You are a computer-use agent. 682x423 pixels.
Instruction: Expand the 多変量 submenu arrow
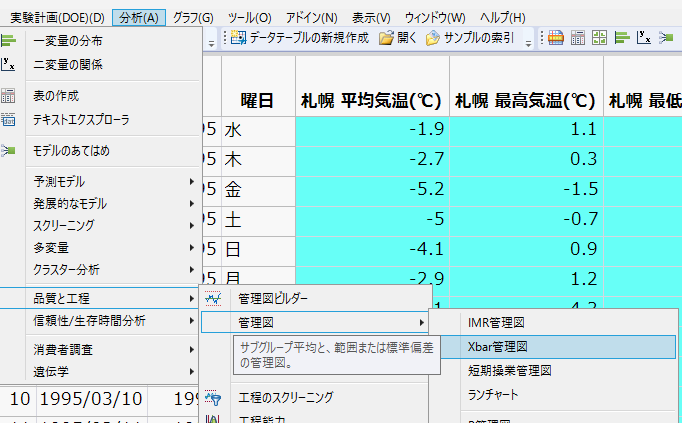coord(191,247)
